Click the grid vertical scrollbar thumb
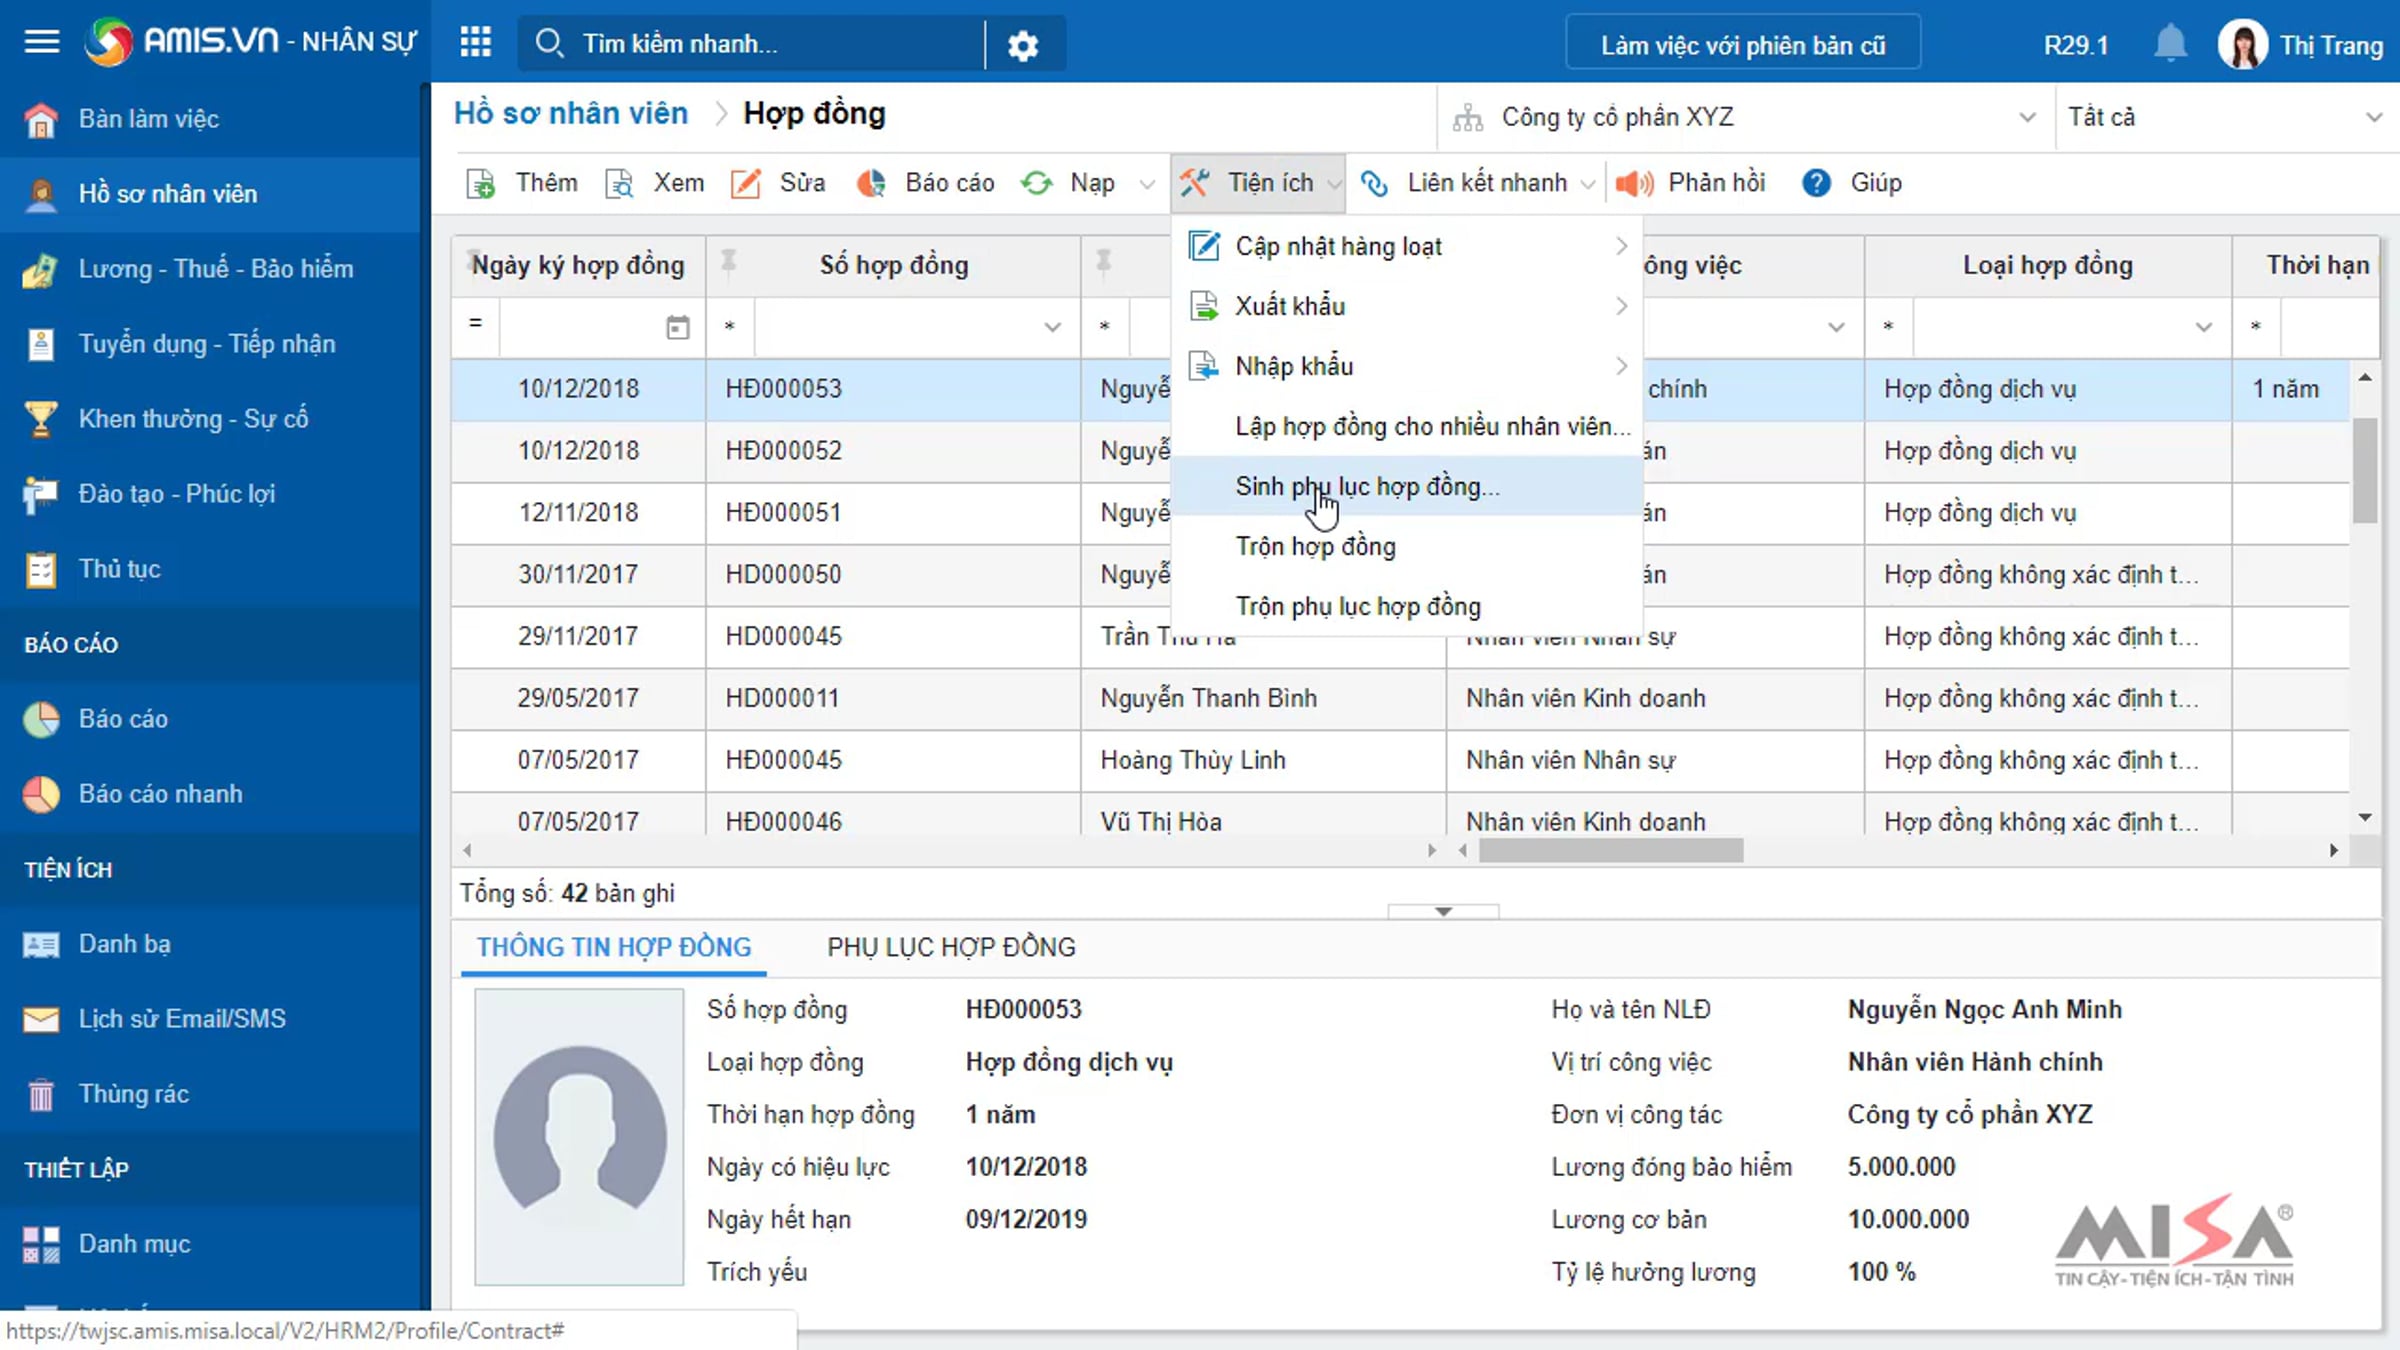Screen dimensions: 2400x1350 coord(2365,470)
